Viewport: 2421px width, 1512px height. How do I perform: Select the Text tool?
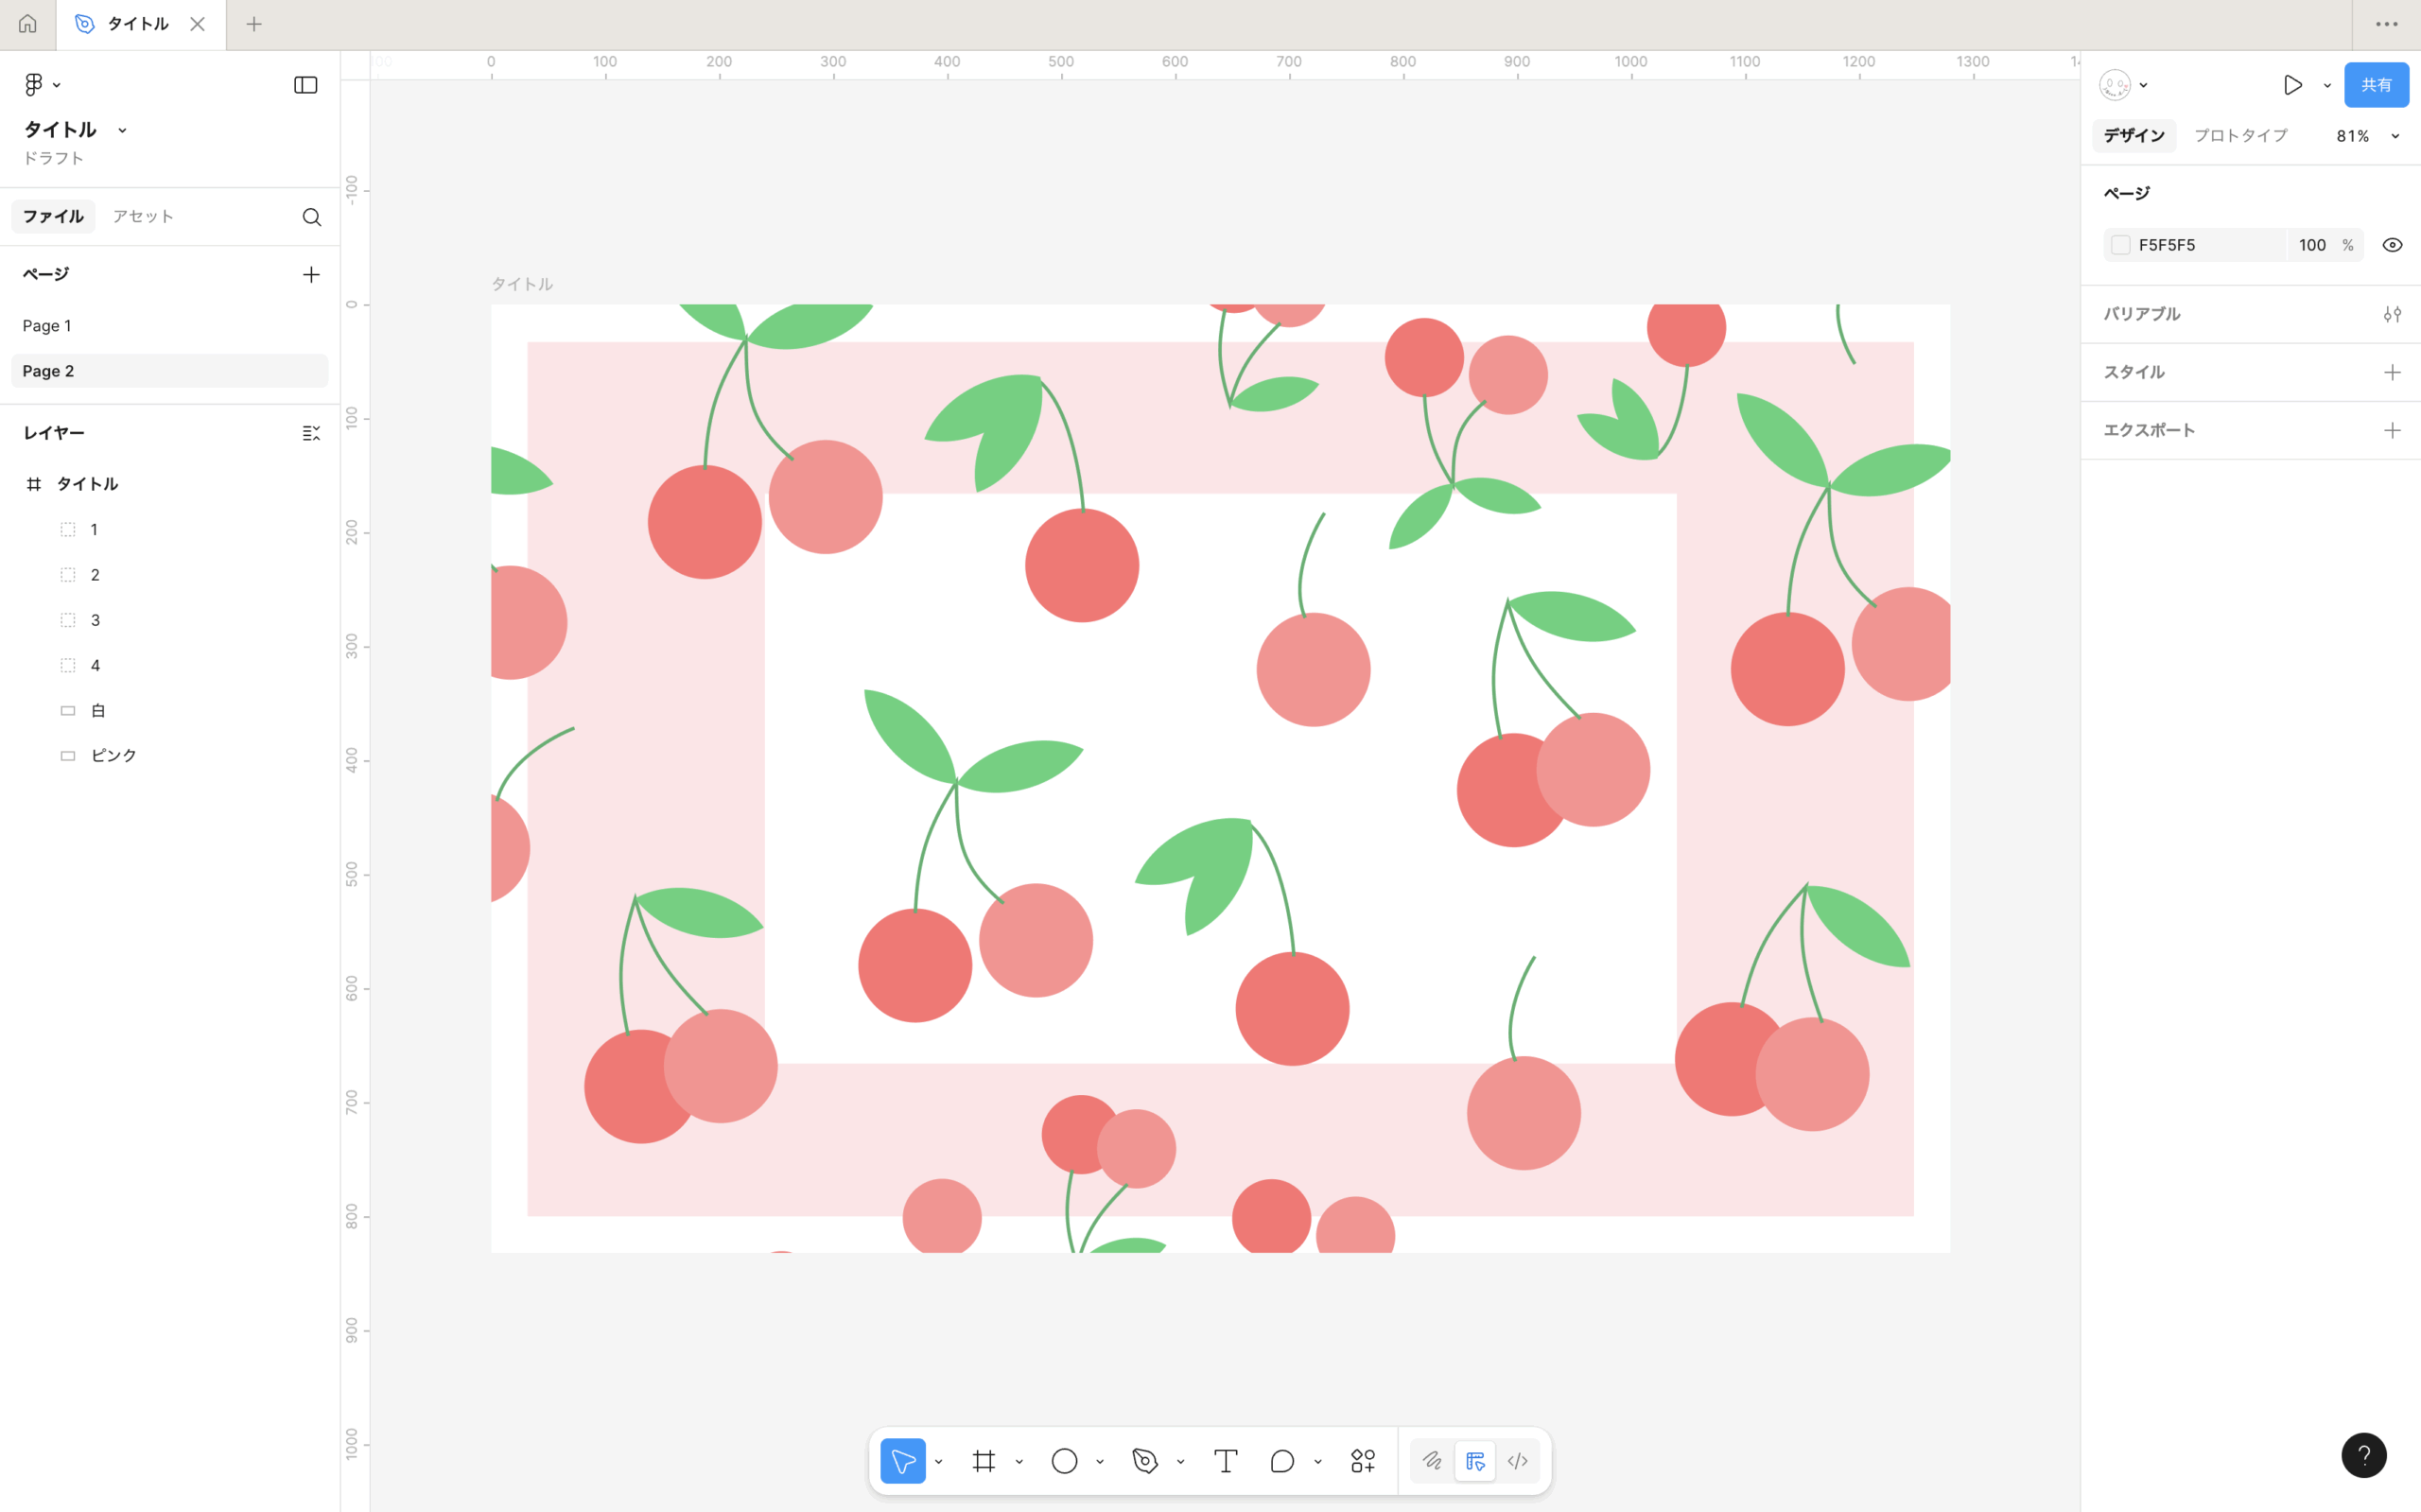click(x=1225, y=1461)
